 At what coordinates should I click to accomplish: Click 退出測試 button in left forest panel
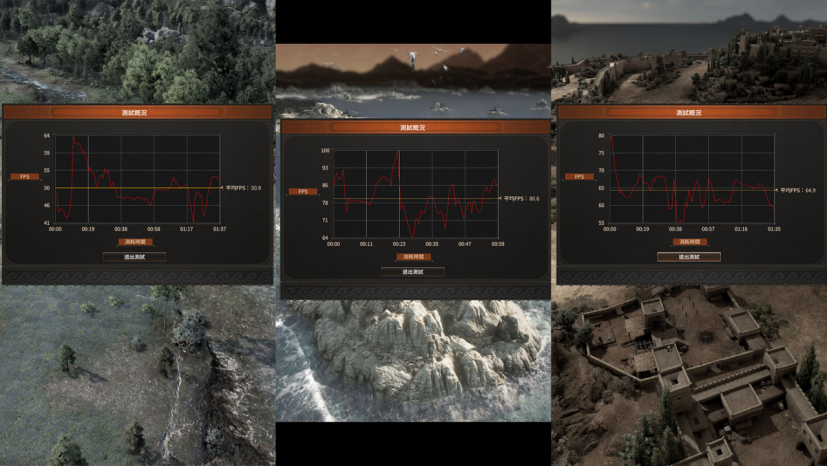point(135,257)
